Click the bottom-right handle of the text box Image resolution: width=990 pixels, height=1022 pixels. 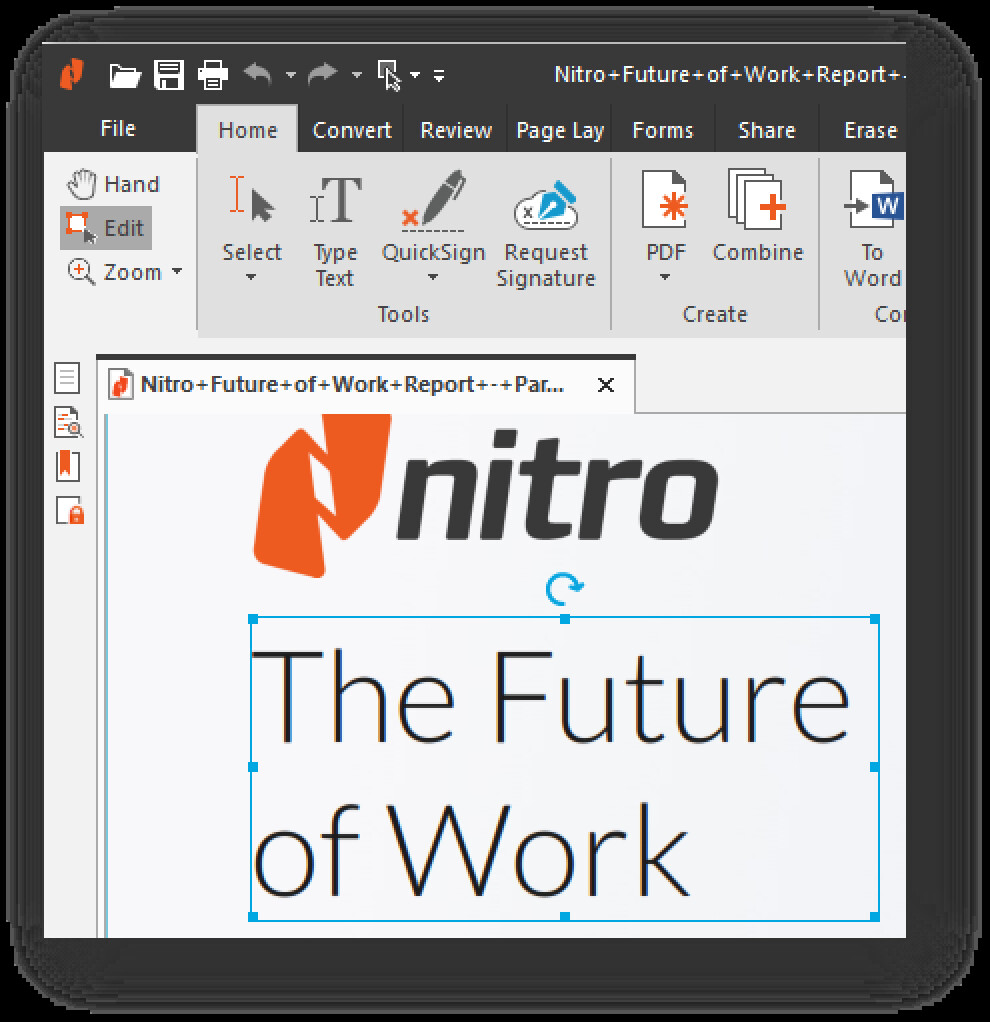pyautogui.click(x=875, y=916)
